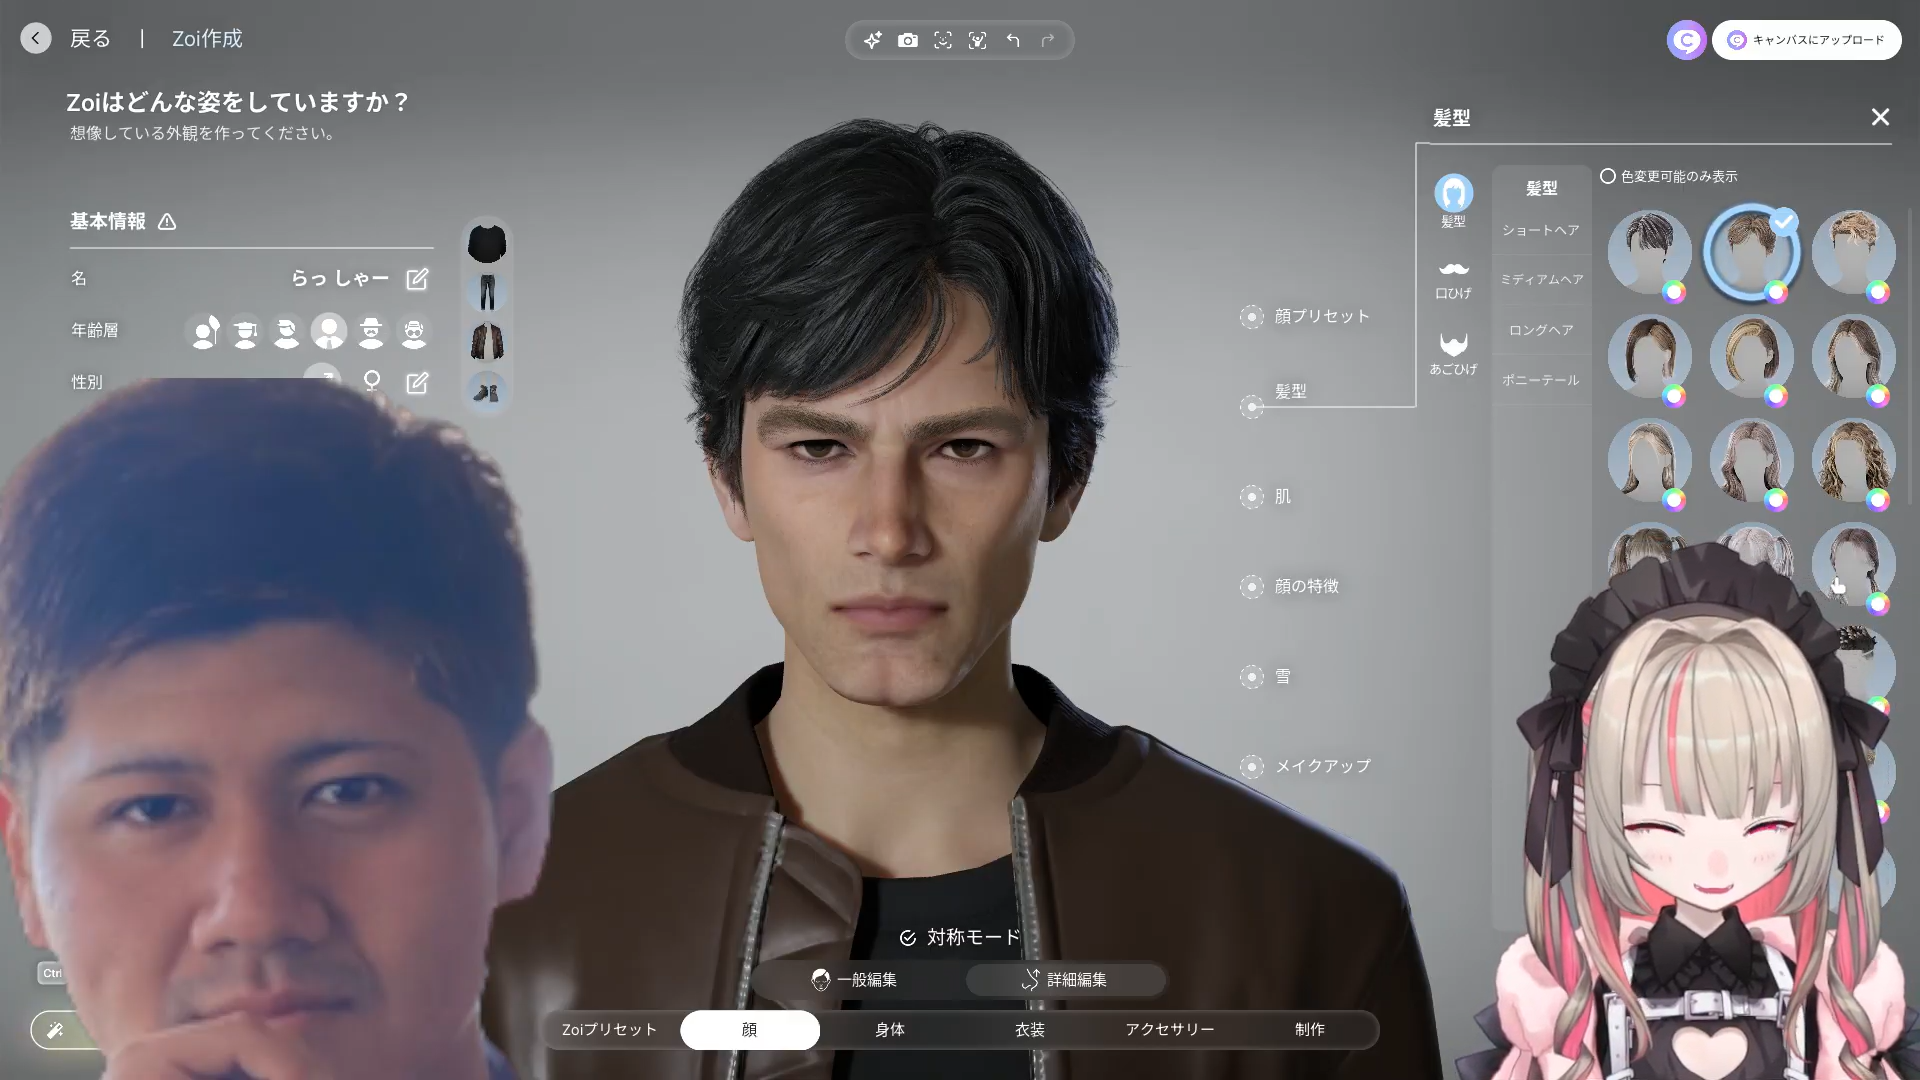Select the currently highlighted adult age icon
The width and height of the screenshot is (1920, 1080).
pyautogui.click(x=329, y=331)
